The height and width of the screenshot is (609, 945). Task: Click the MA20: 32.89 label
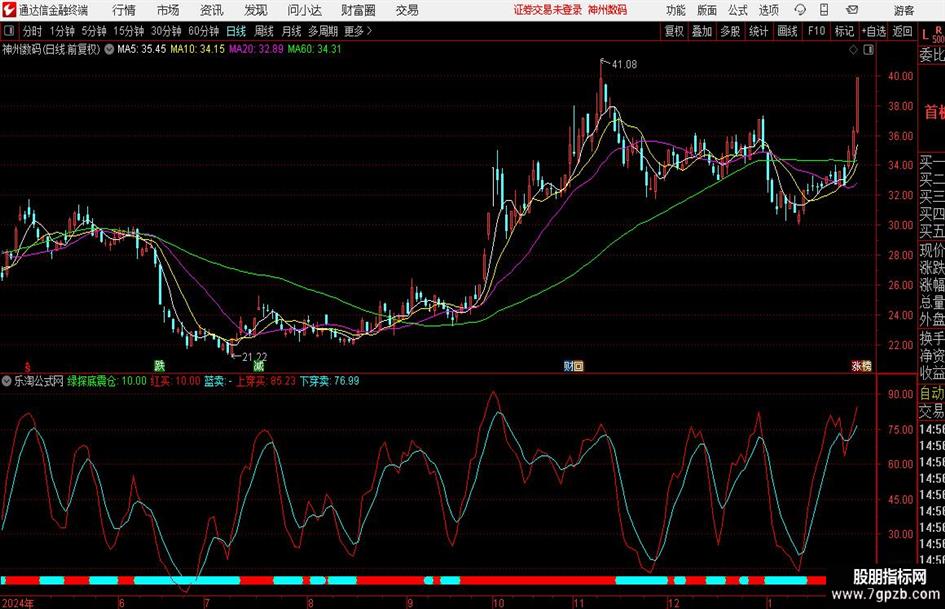coord(256,49)
